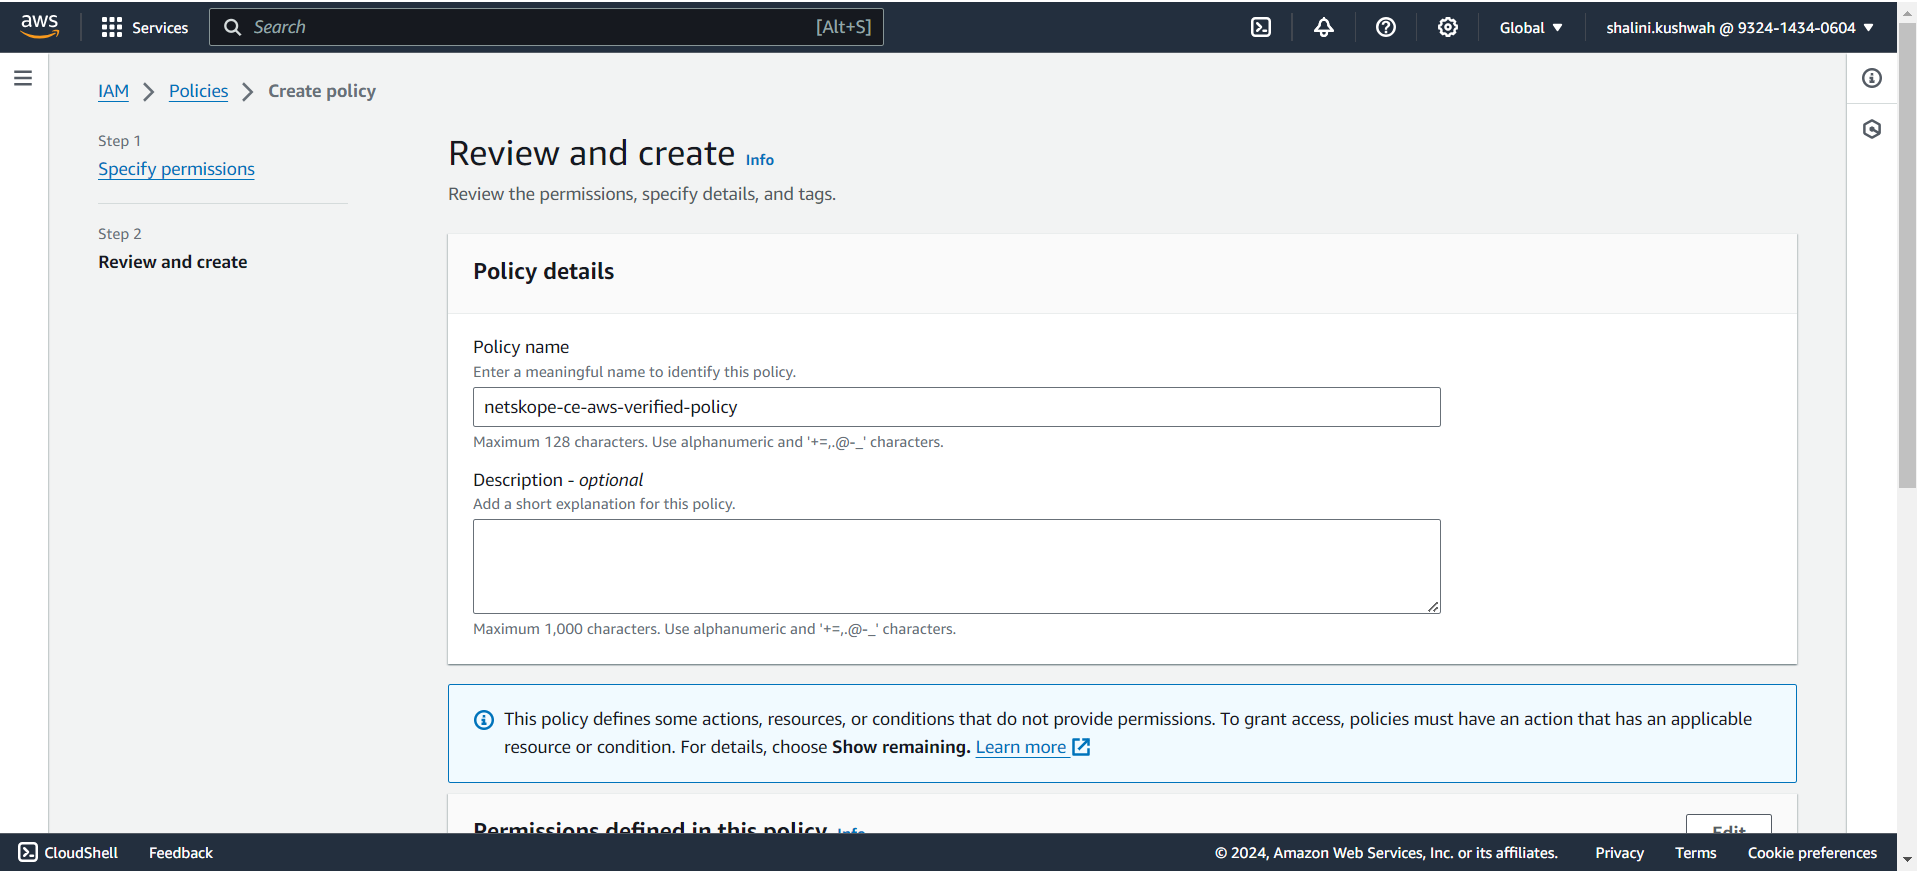The width and height of the screenshot is (1917, 871).
Task: Focus the AWS search box
Action: click(546, 27)
